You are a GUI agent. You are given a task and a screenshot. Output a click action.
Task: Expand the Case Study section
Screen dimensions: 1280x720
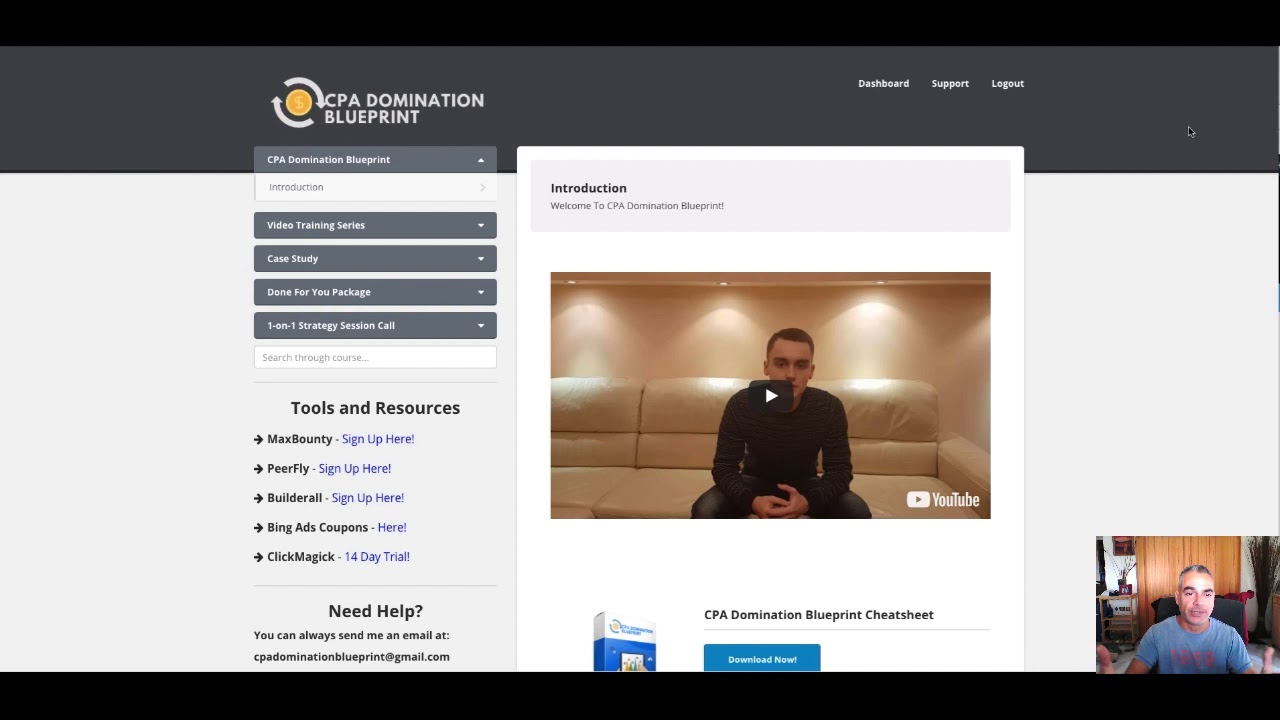coord(375,259)
